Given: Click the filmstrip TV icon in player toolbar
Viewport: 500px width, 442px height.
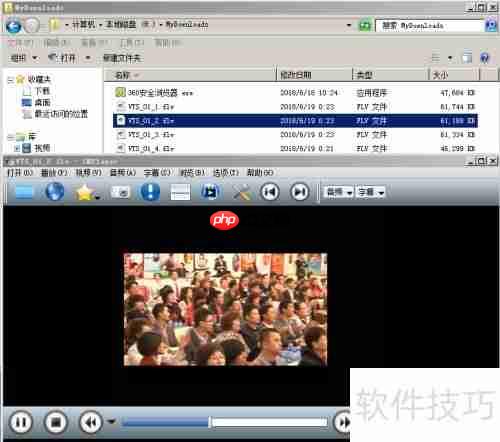Looking at the screenshot, I should click(x=210, y=192).
